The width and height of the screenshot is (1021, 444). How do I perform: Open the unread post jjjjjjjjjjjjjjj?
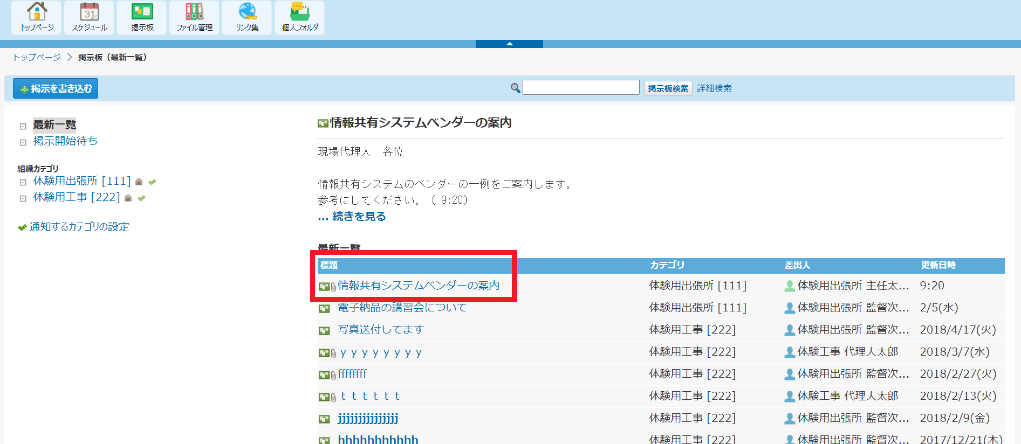368,418
